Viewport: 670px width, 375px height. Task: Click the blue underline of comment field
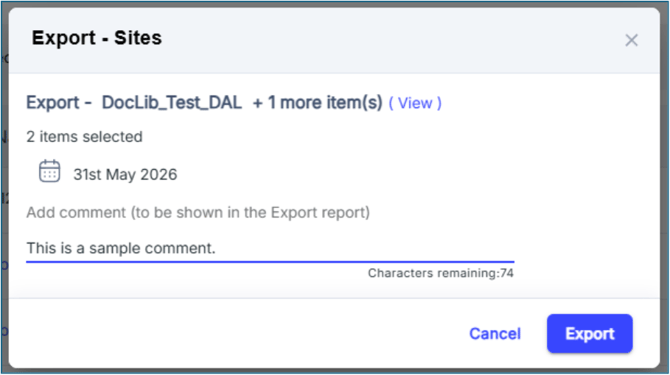[270, 261]
